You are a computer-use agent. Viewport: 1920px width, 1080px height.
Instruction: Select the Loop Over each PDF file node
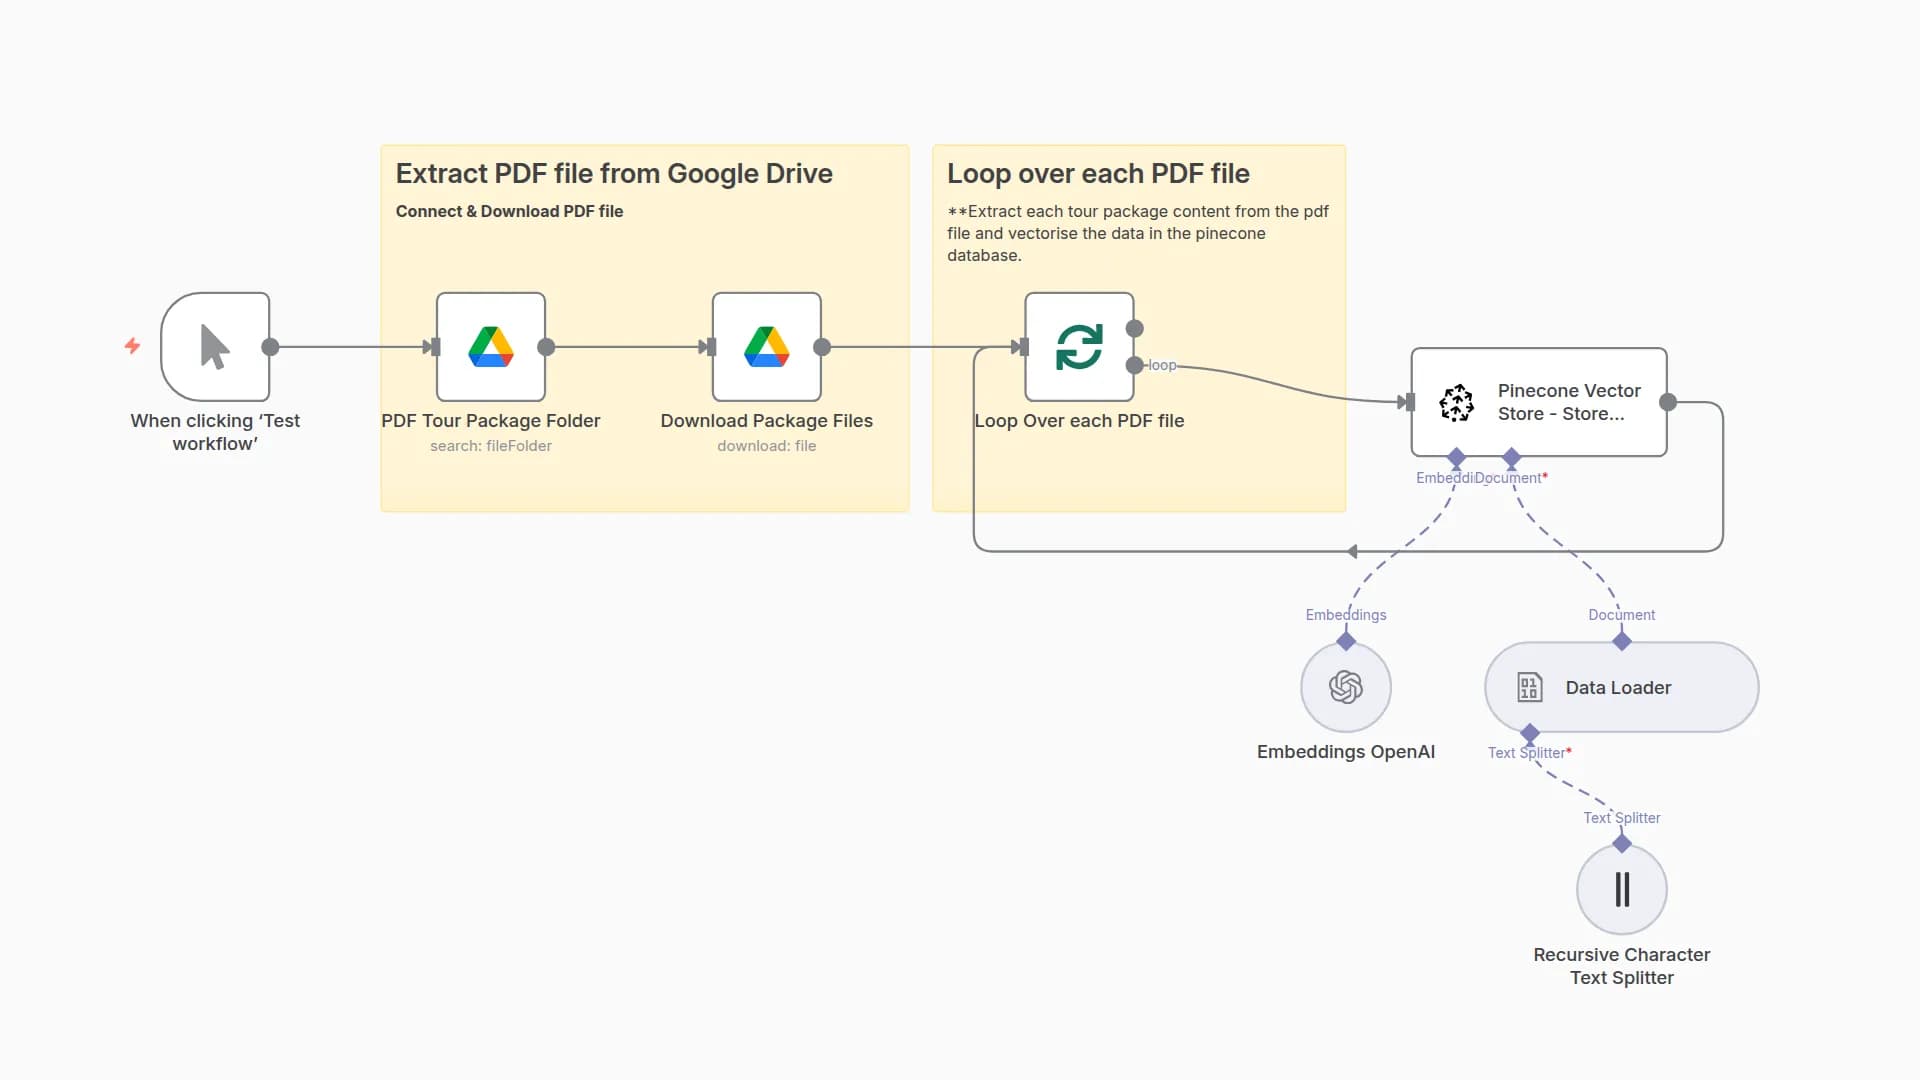click(x=1079, y=347)
